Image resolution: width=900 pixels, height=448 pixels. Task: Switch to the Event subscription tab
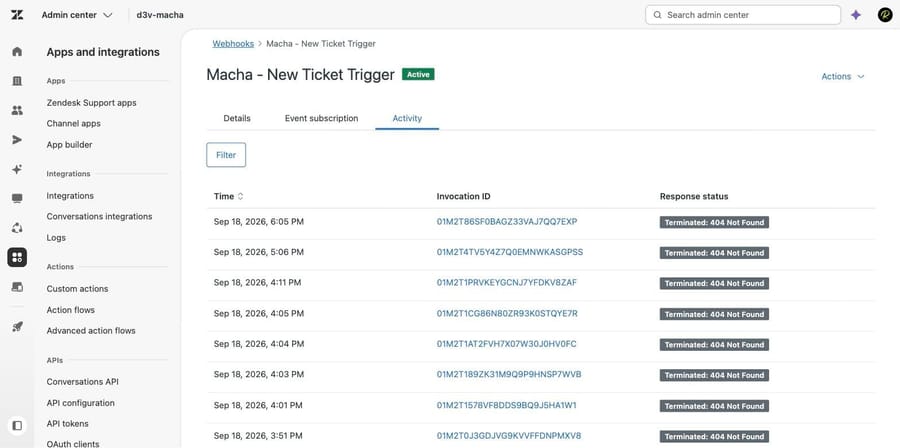pos(321,118)
